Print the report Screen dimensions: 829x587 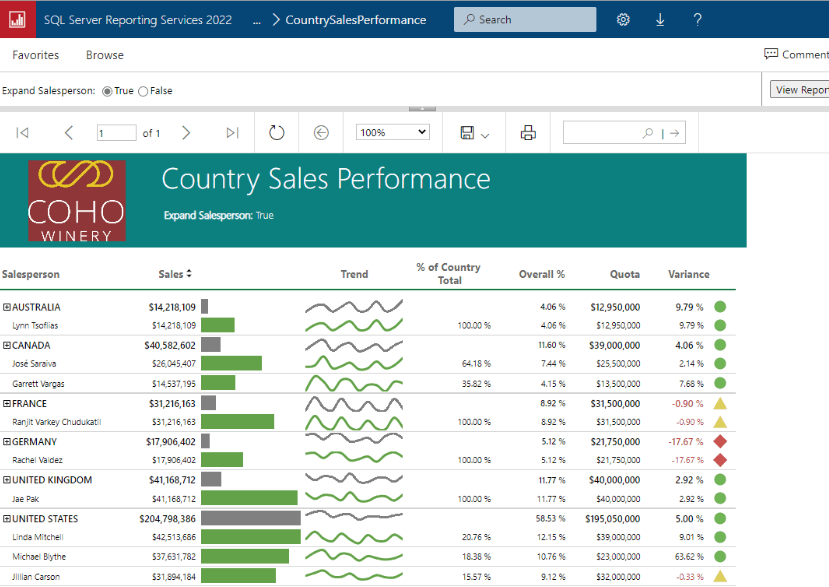(x=528, y=133)
